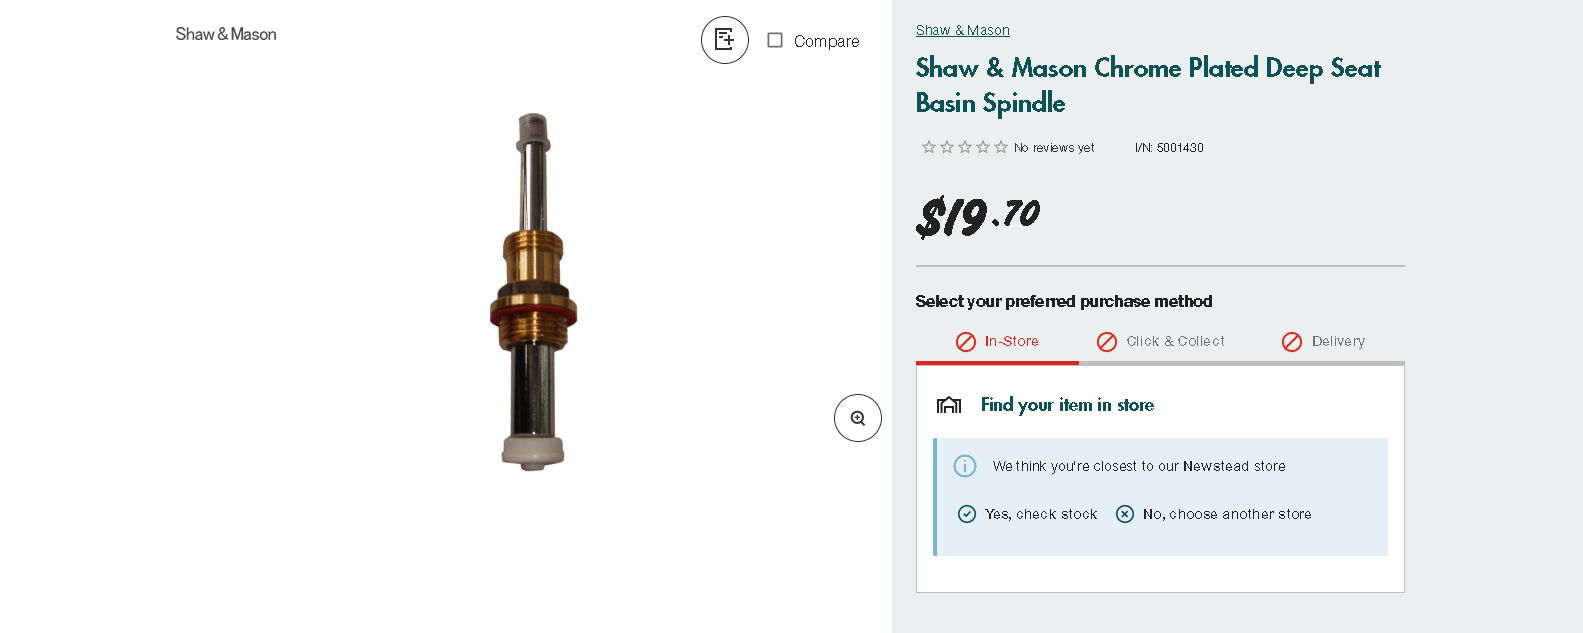Switch to the Click & Collect tab
1583x633 pixels.
point(1174,341)
